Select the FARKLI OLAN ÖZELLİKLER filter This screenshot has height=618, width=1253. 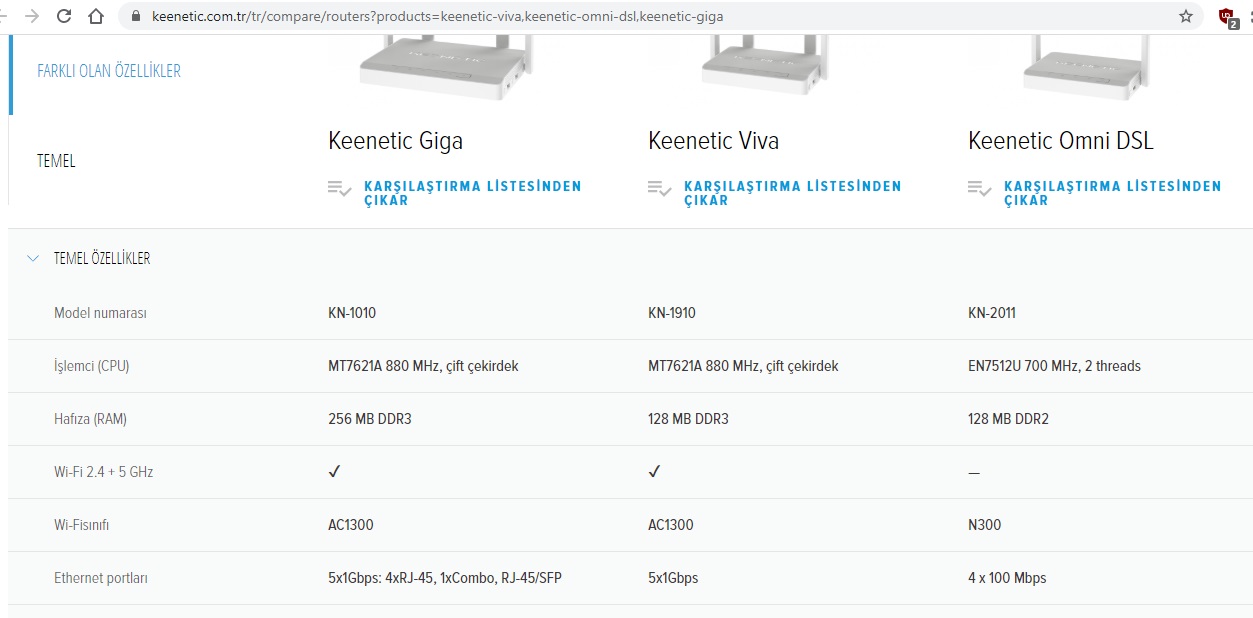tap(109, 71)
